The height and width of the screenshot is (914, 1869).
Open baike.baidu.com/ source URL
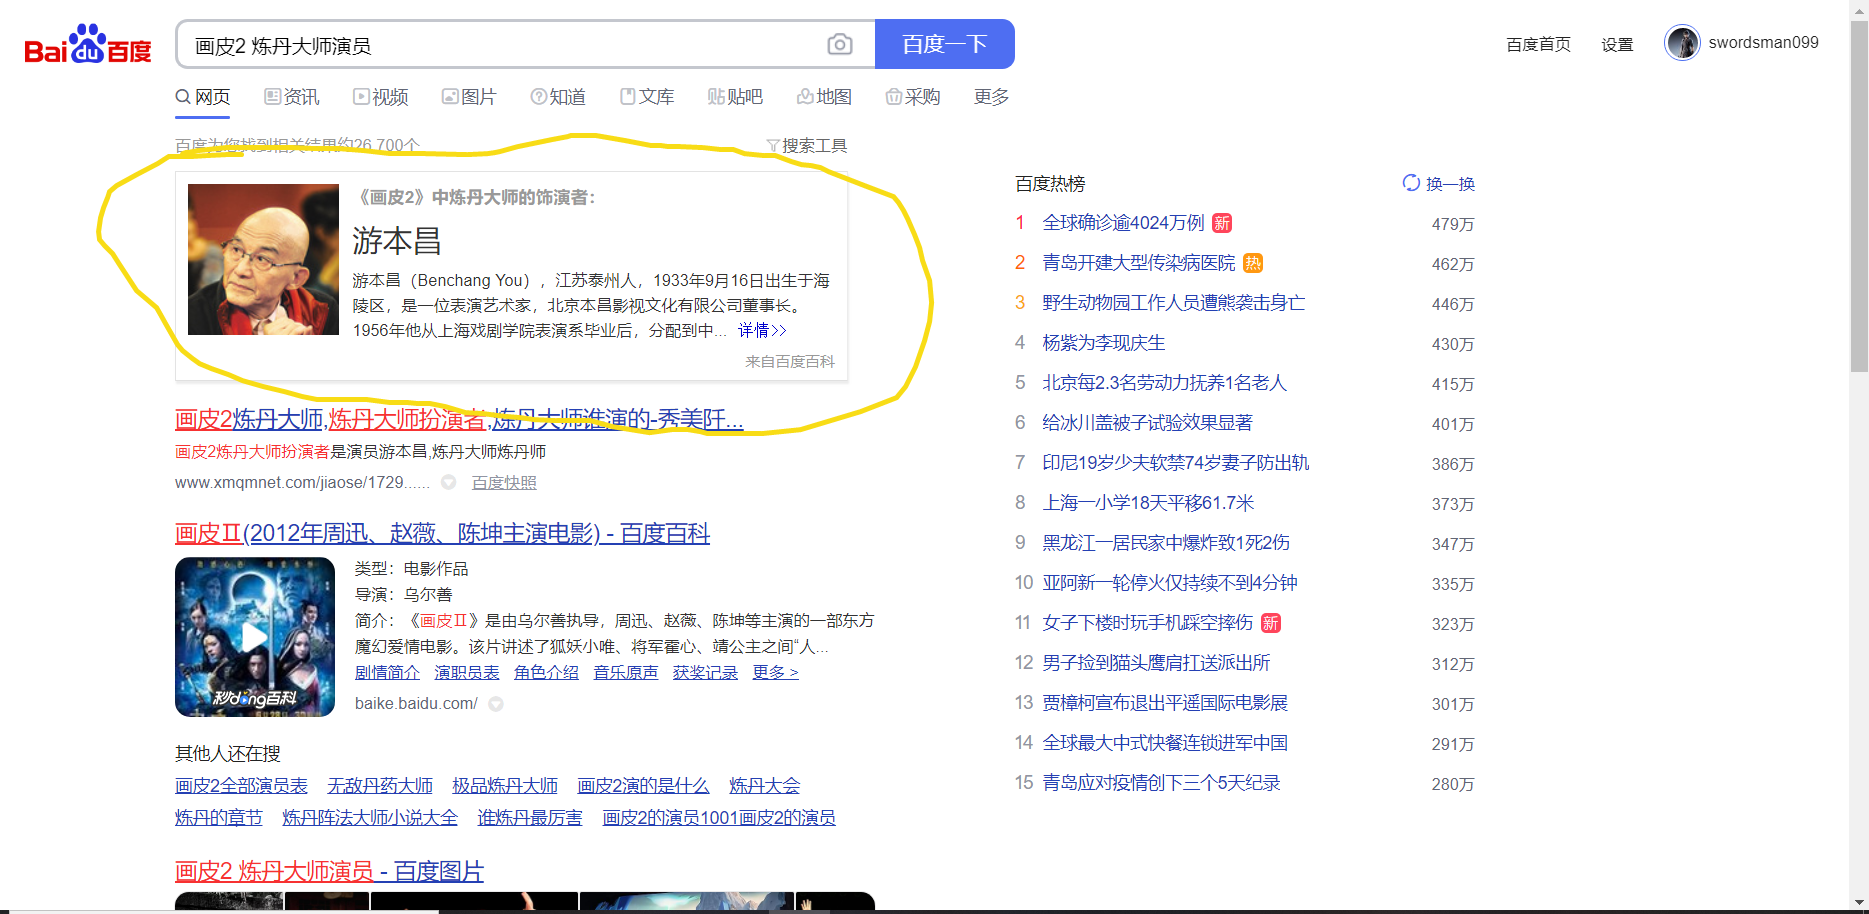[416, 704]
